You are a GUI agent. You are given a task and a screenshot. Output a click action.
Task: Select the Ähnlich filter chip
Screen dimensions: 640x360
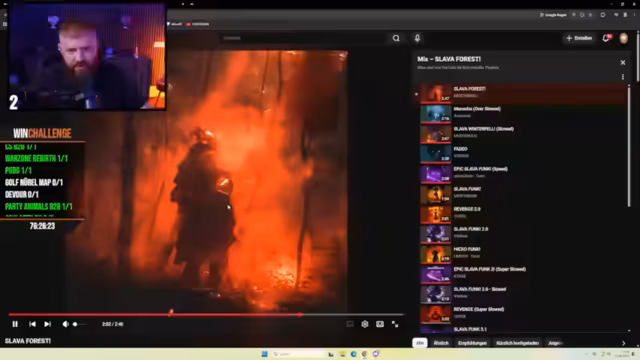(441, 343)
